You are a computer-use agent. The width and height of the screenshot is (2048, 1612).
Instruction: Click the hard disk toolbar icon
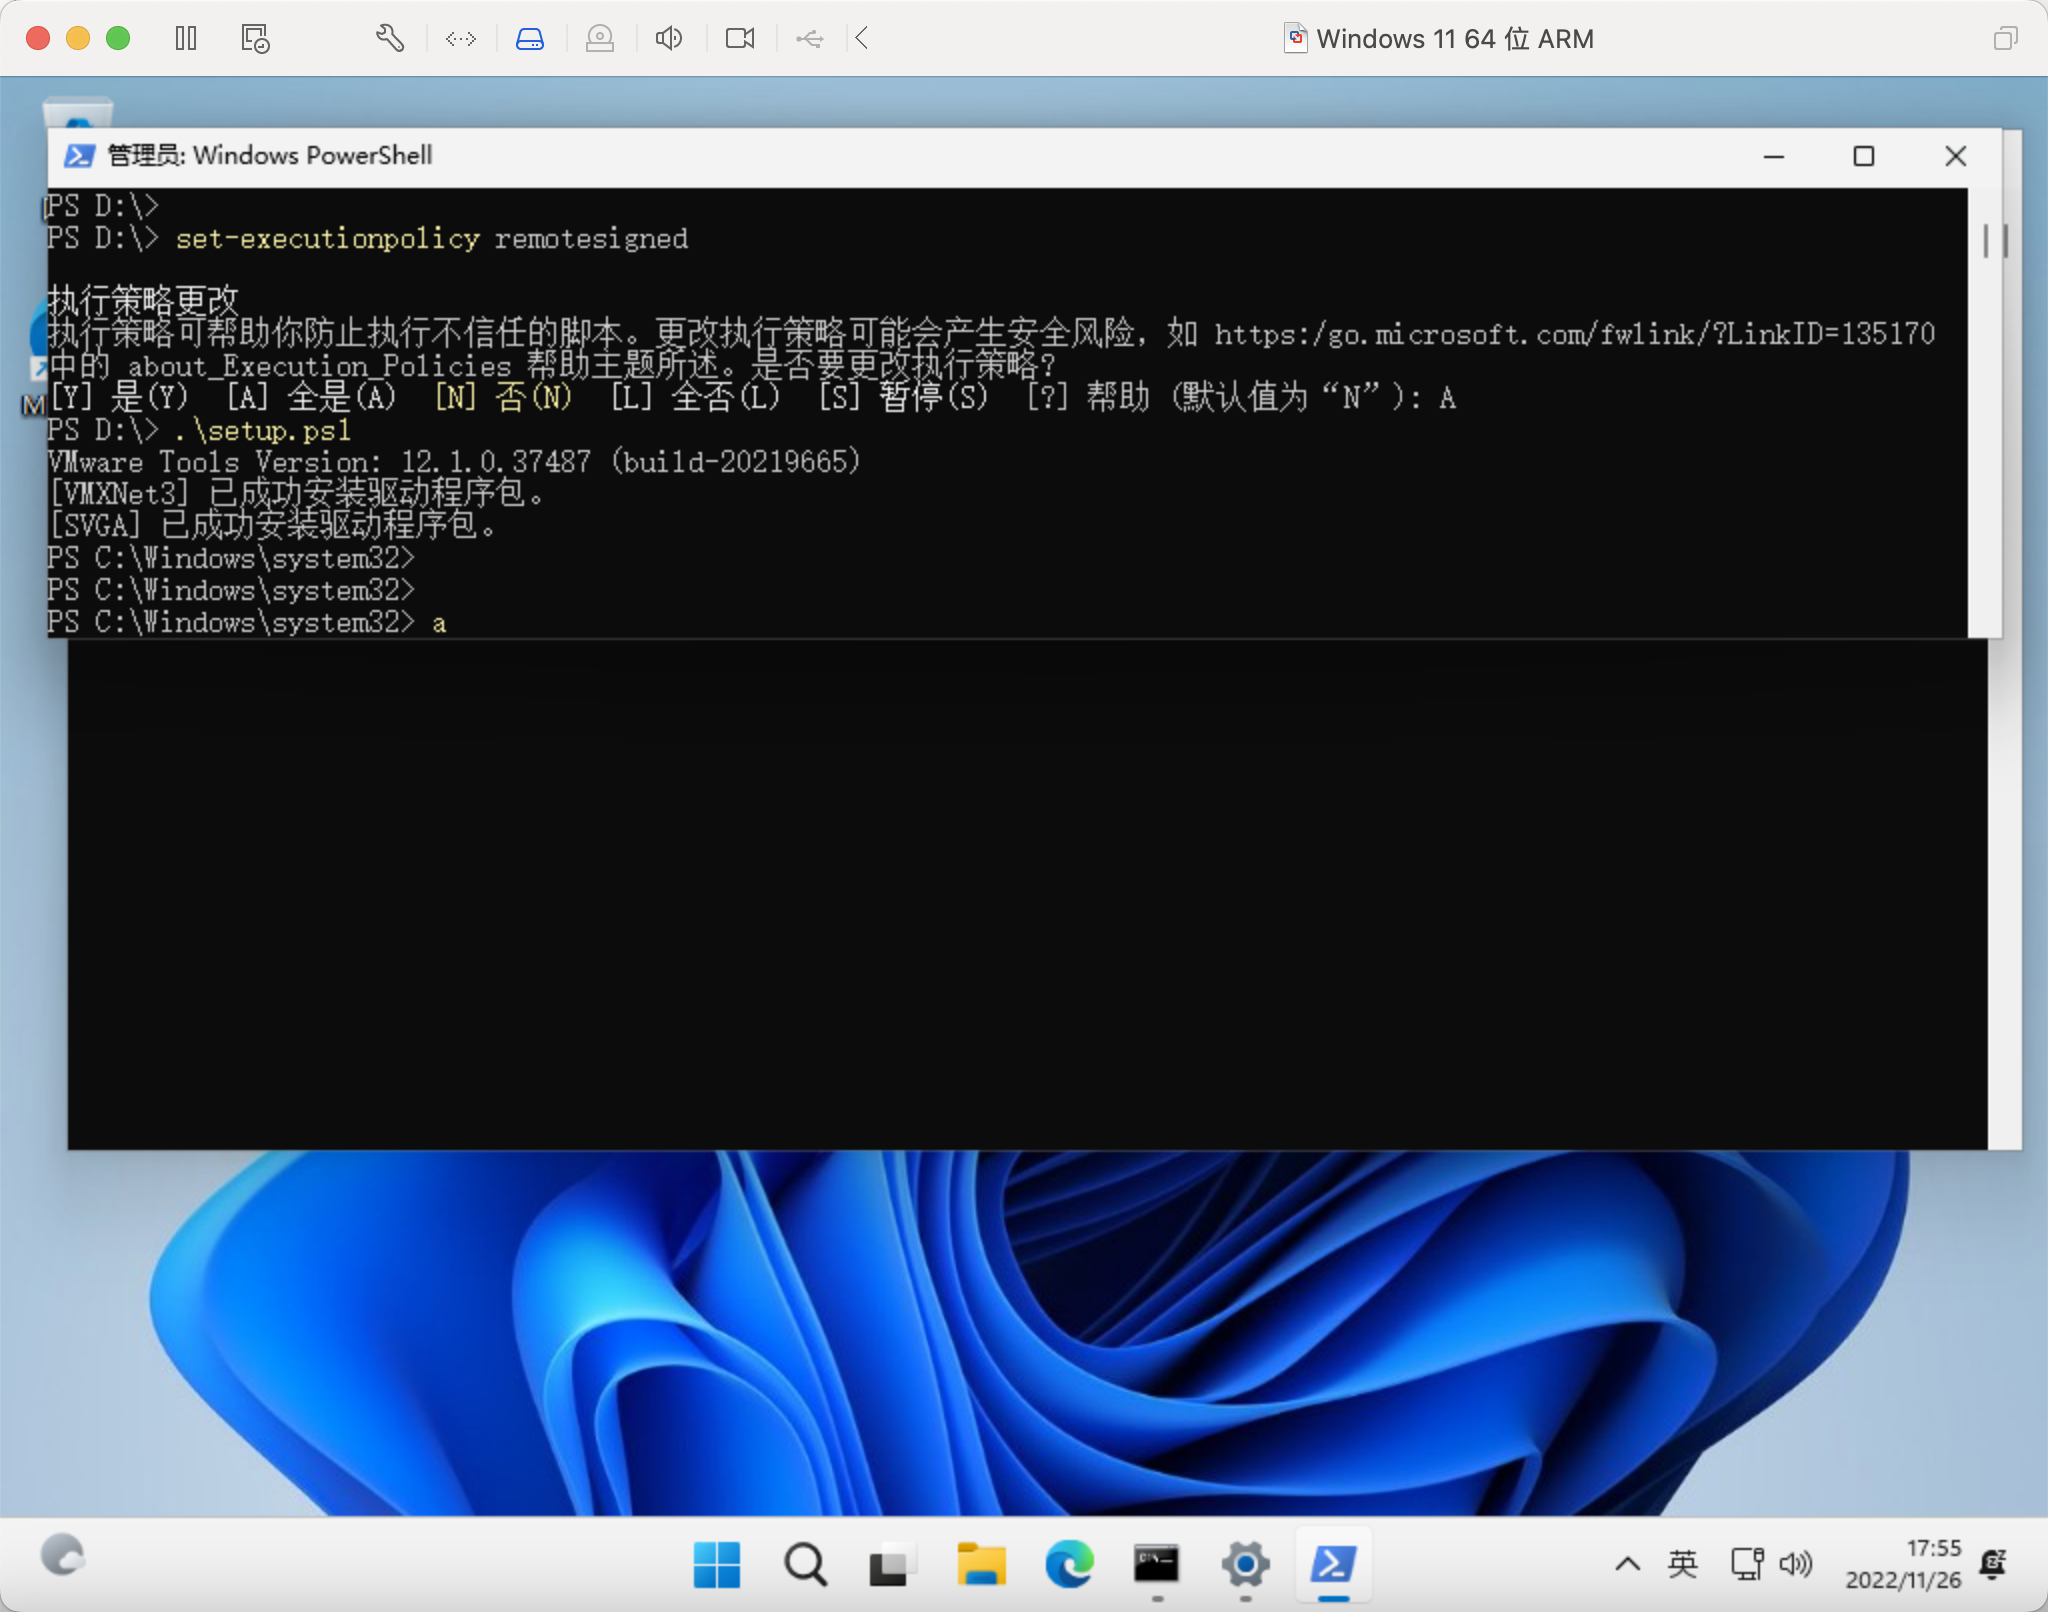click(x=529, y=39)
